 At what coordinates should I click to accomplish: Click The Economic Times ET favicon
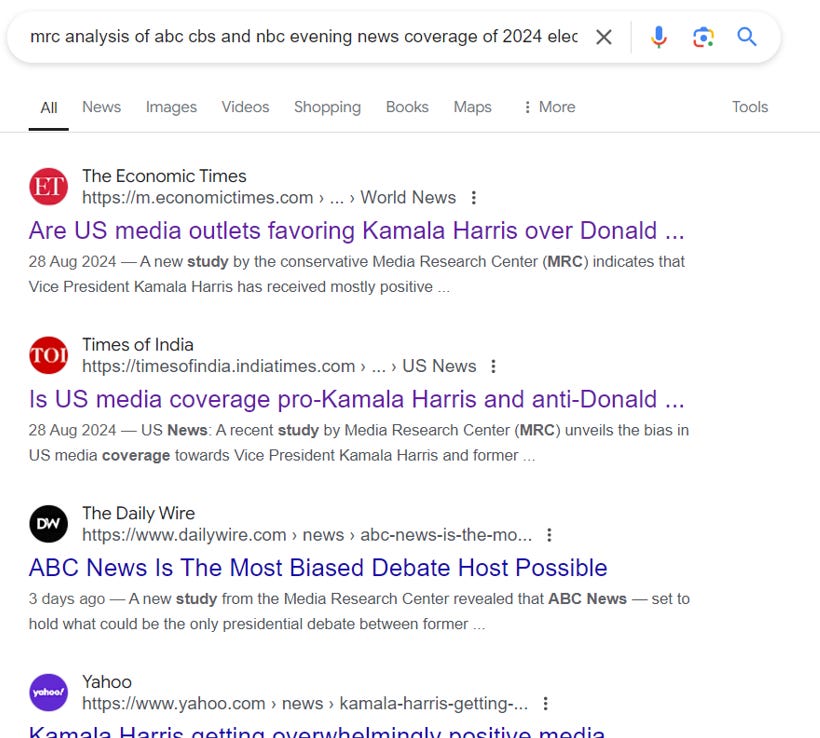[x=48, y=187]
